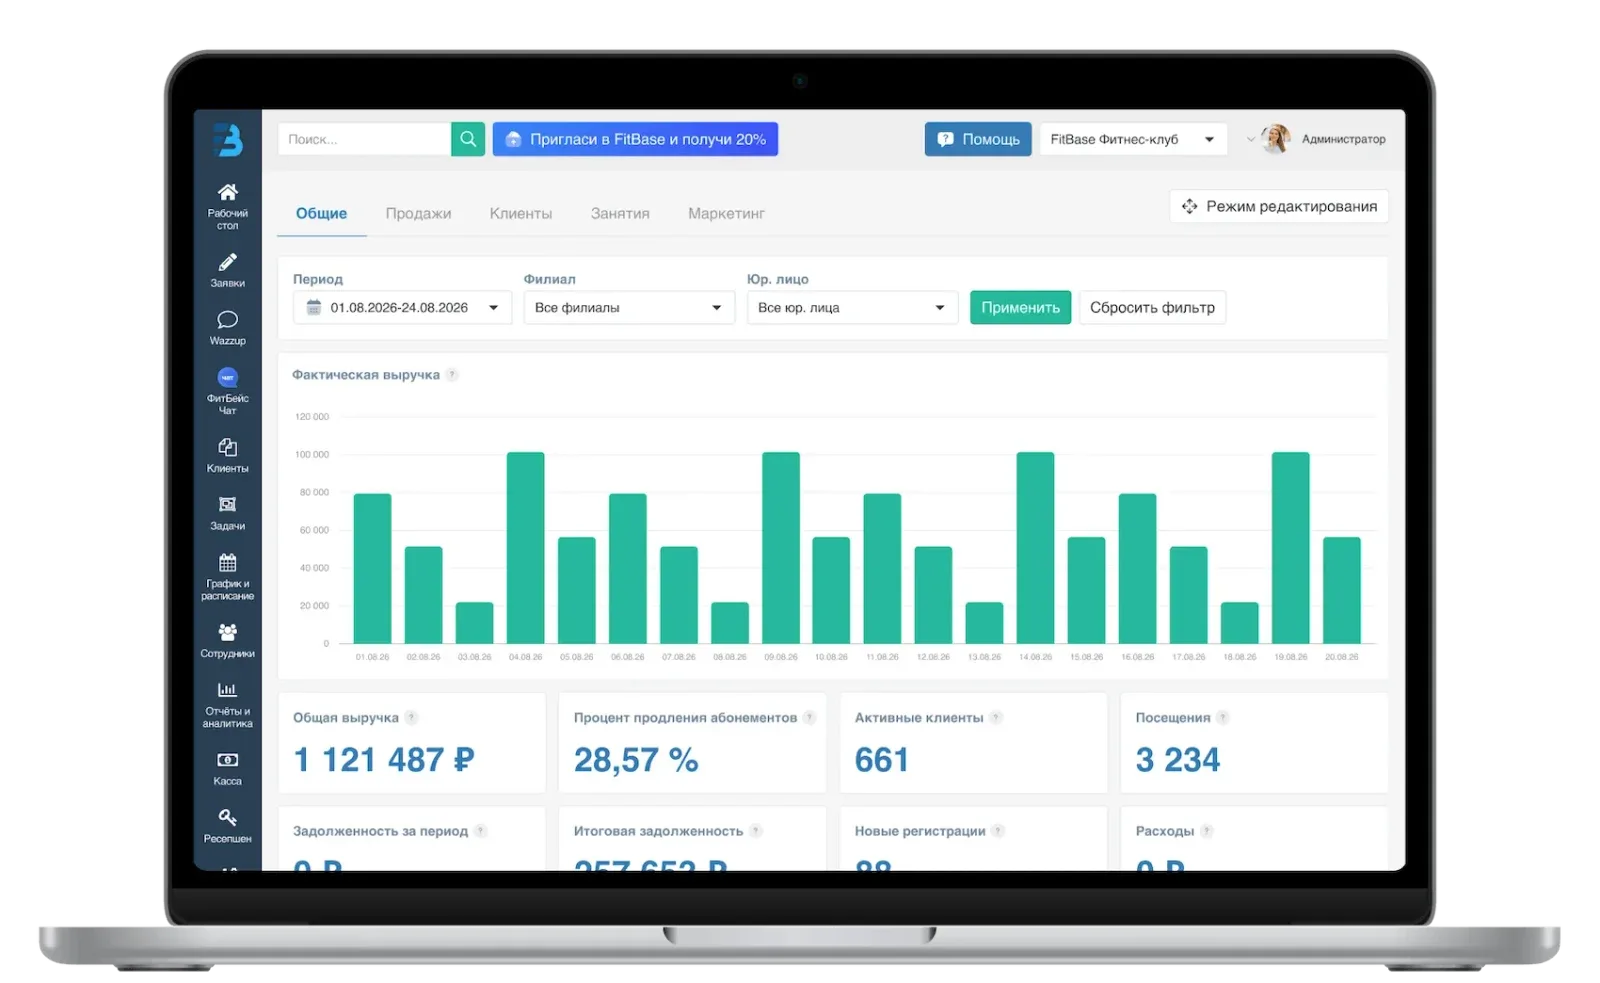This screenshot has height=983, width=1600.
Task: Open the Все юр. лица dropdown
Action: (x=852, y=308)
